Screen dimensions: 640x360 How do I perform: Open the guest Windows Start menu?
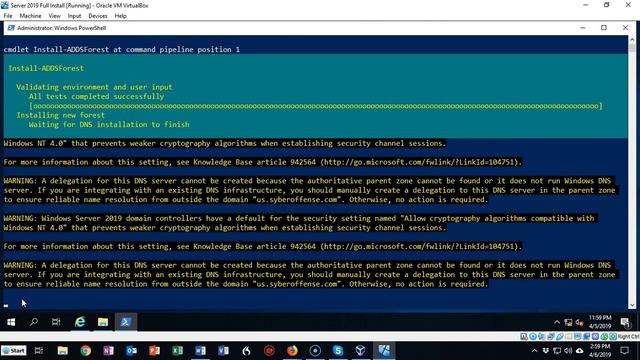pos(11,322)
